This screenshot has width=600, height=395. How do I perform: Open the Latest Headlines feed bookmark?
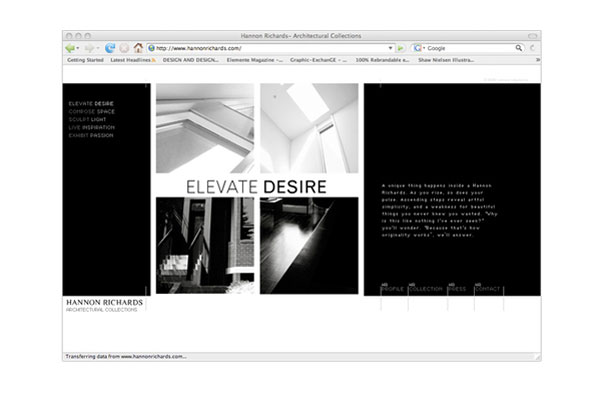click(x=133, y=60)
